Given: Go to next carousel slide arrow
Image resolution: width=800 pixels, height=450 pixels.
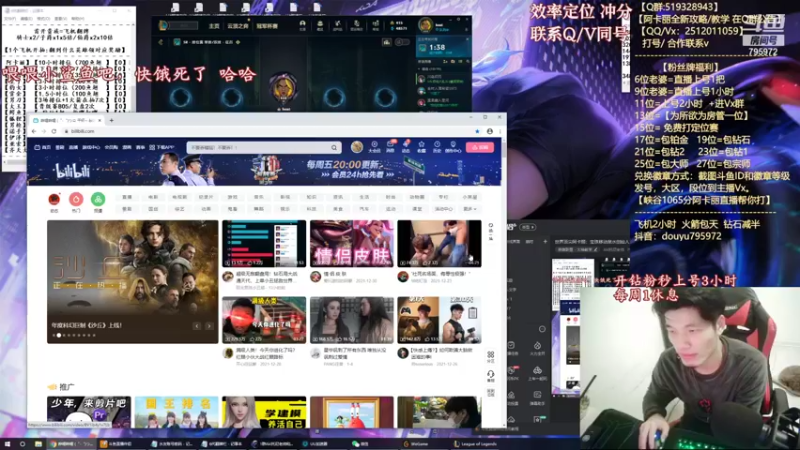Looking at the screenshot, I should (x=209, y=326).
